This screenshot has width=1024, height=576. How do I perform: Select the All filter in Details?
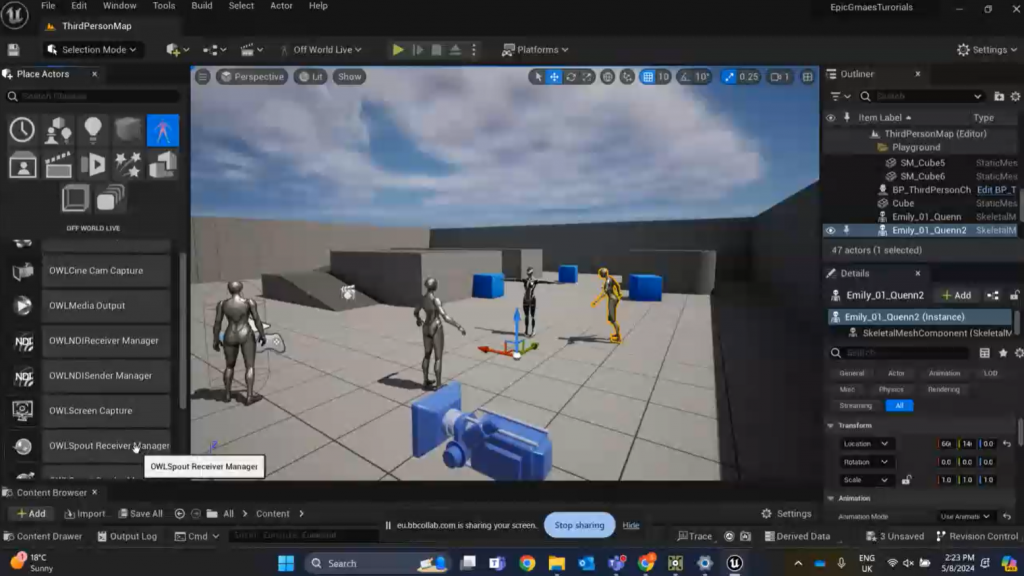(x=899, y=406)
